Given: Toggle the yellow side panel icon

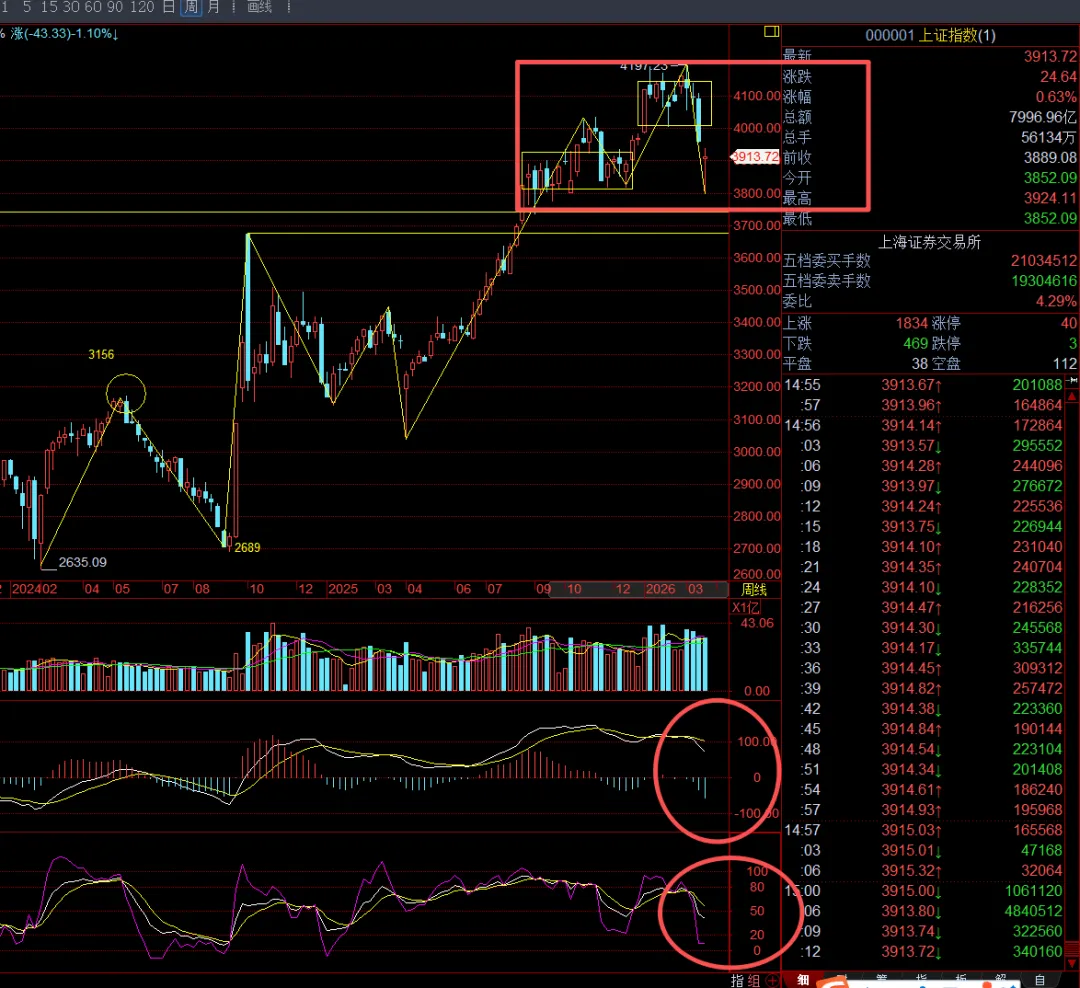Looking at the screenshot, I should (771, 32).
